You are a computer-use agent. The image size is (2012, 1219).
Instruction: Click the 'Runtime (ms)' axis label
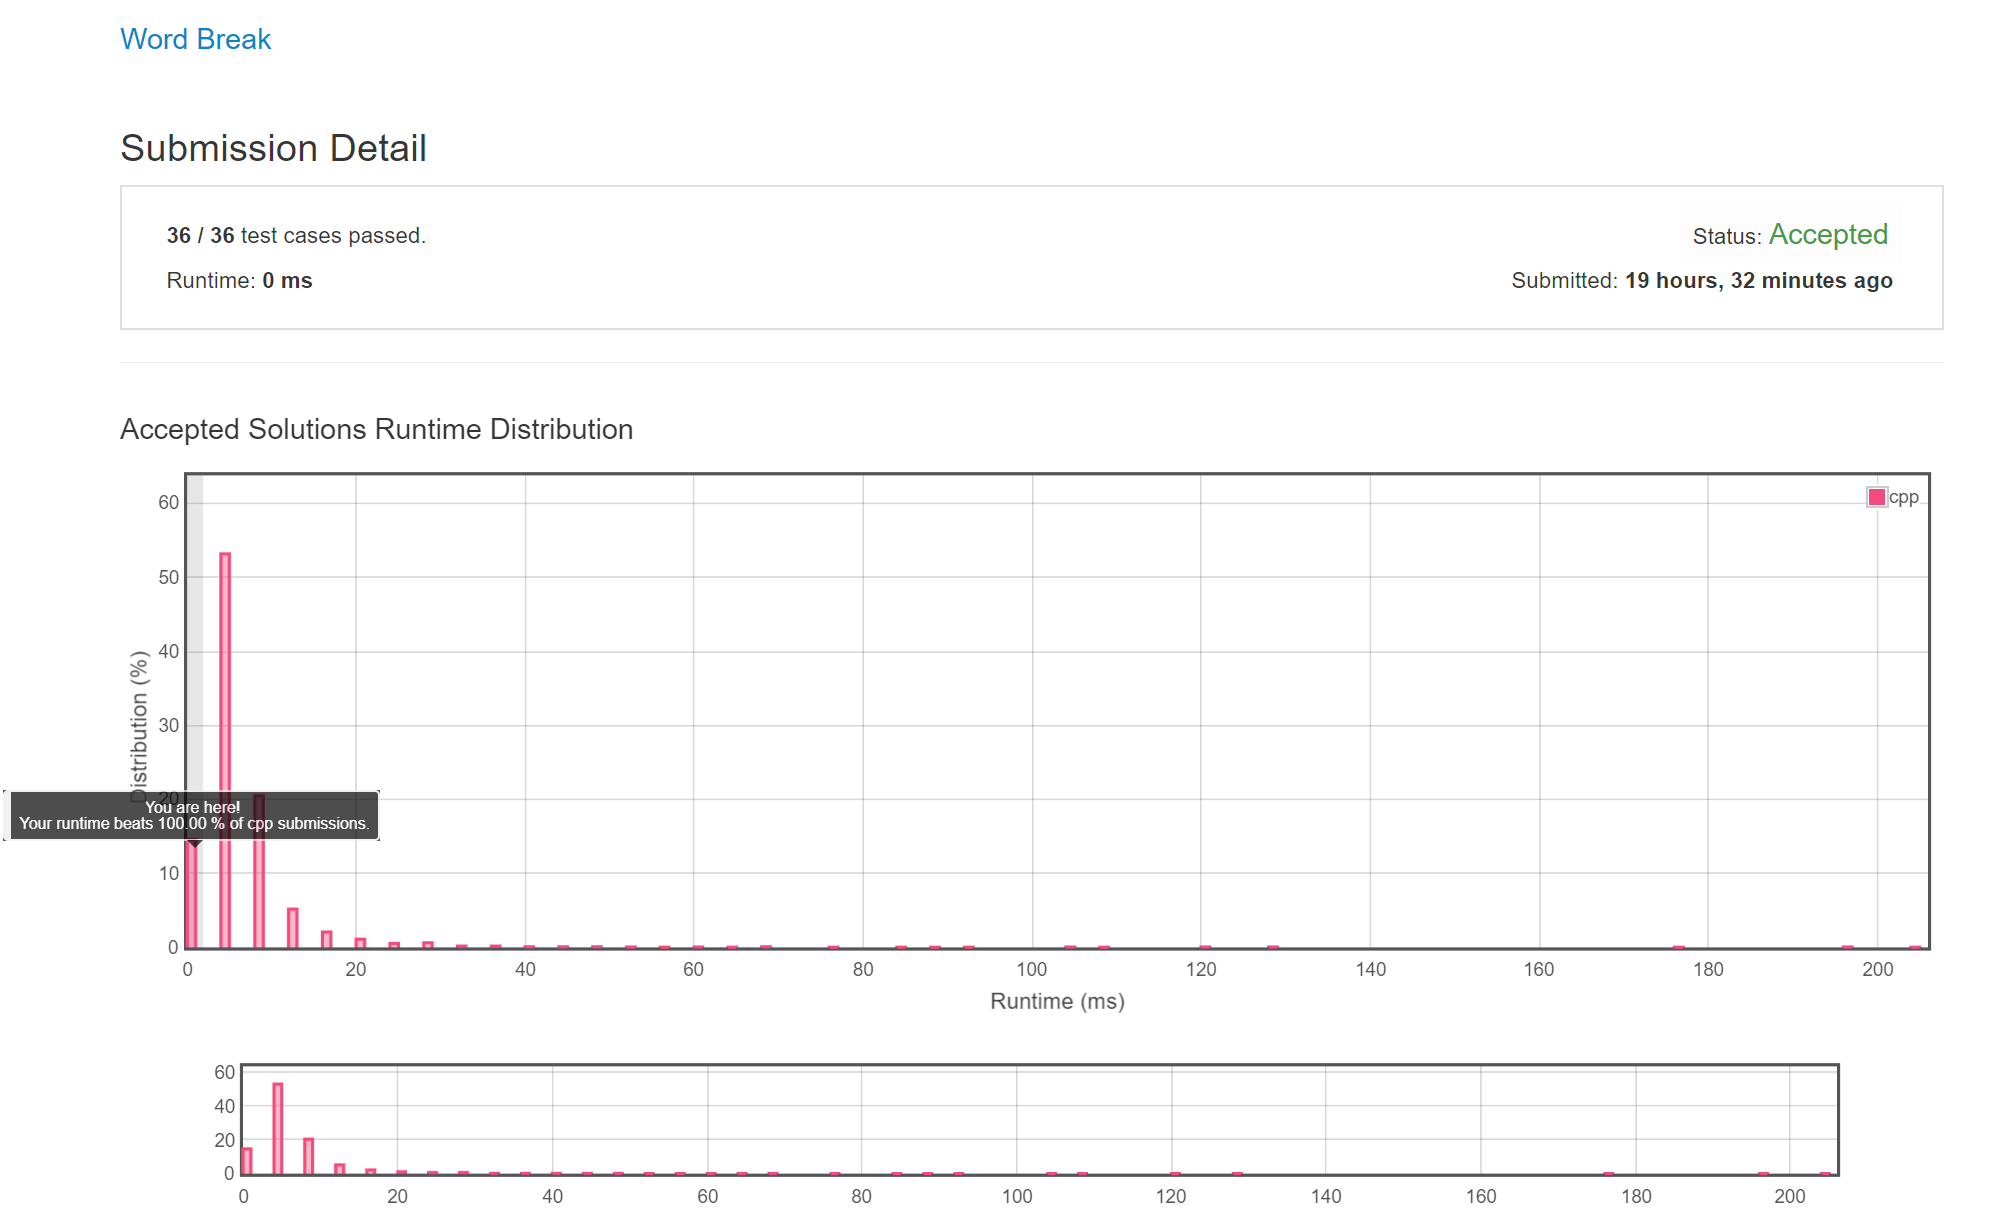coord(1057,1001)
